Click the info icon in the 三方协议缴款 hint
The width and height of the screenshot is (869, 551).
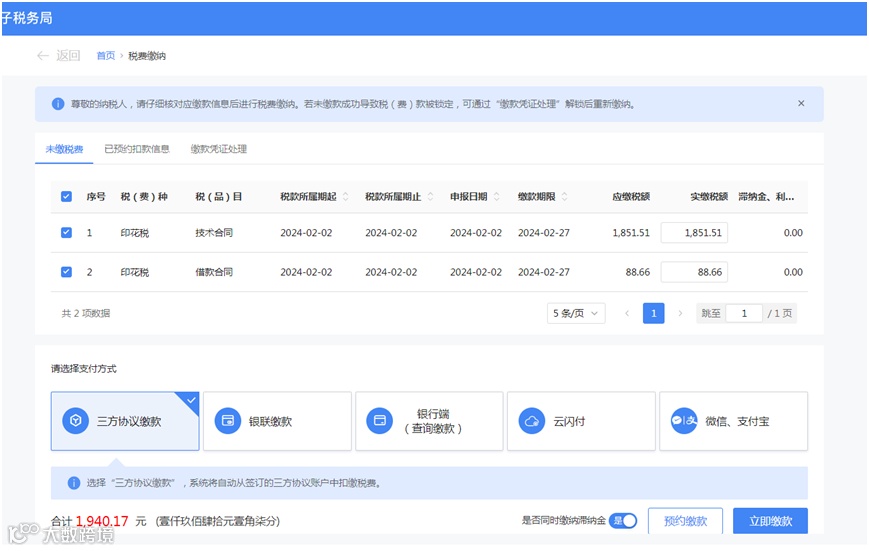pyautogui.click(x=74, y=483)
